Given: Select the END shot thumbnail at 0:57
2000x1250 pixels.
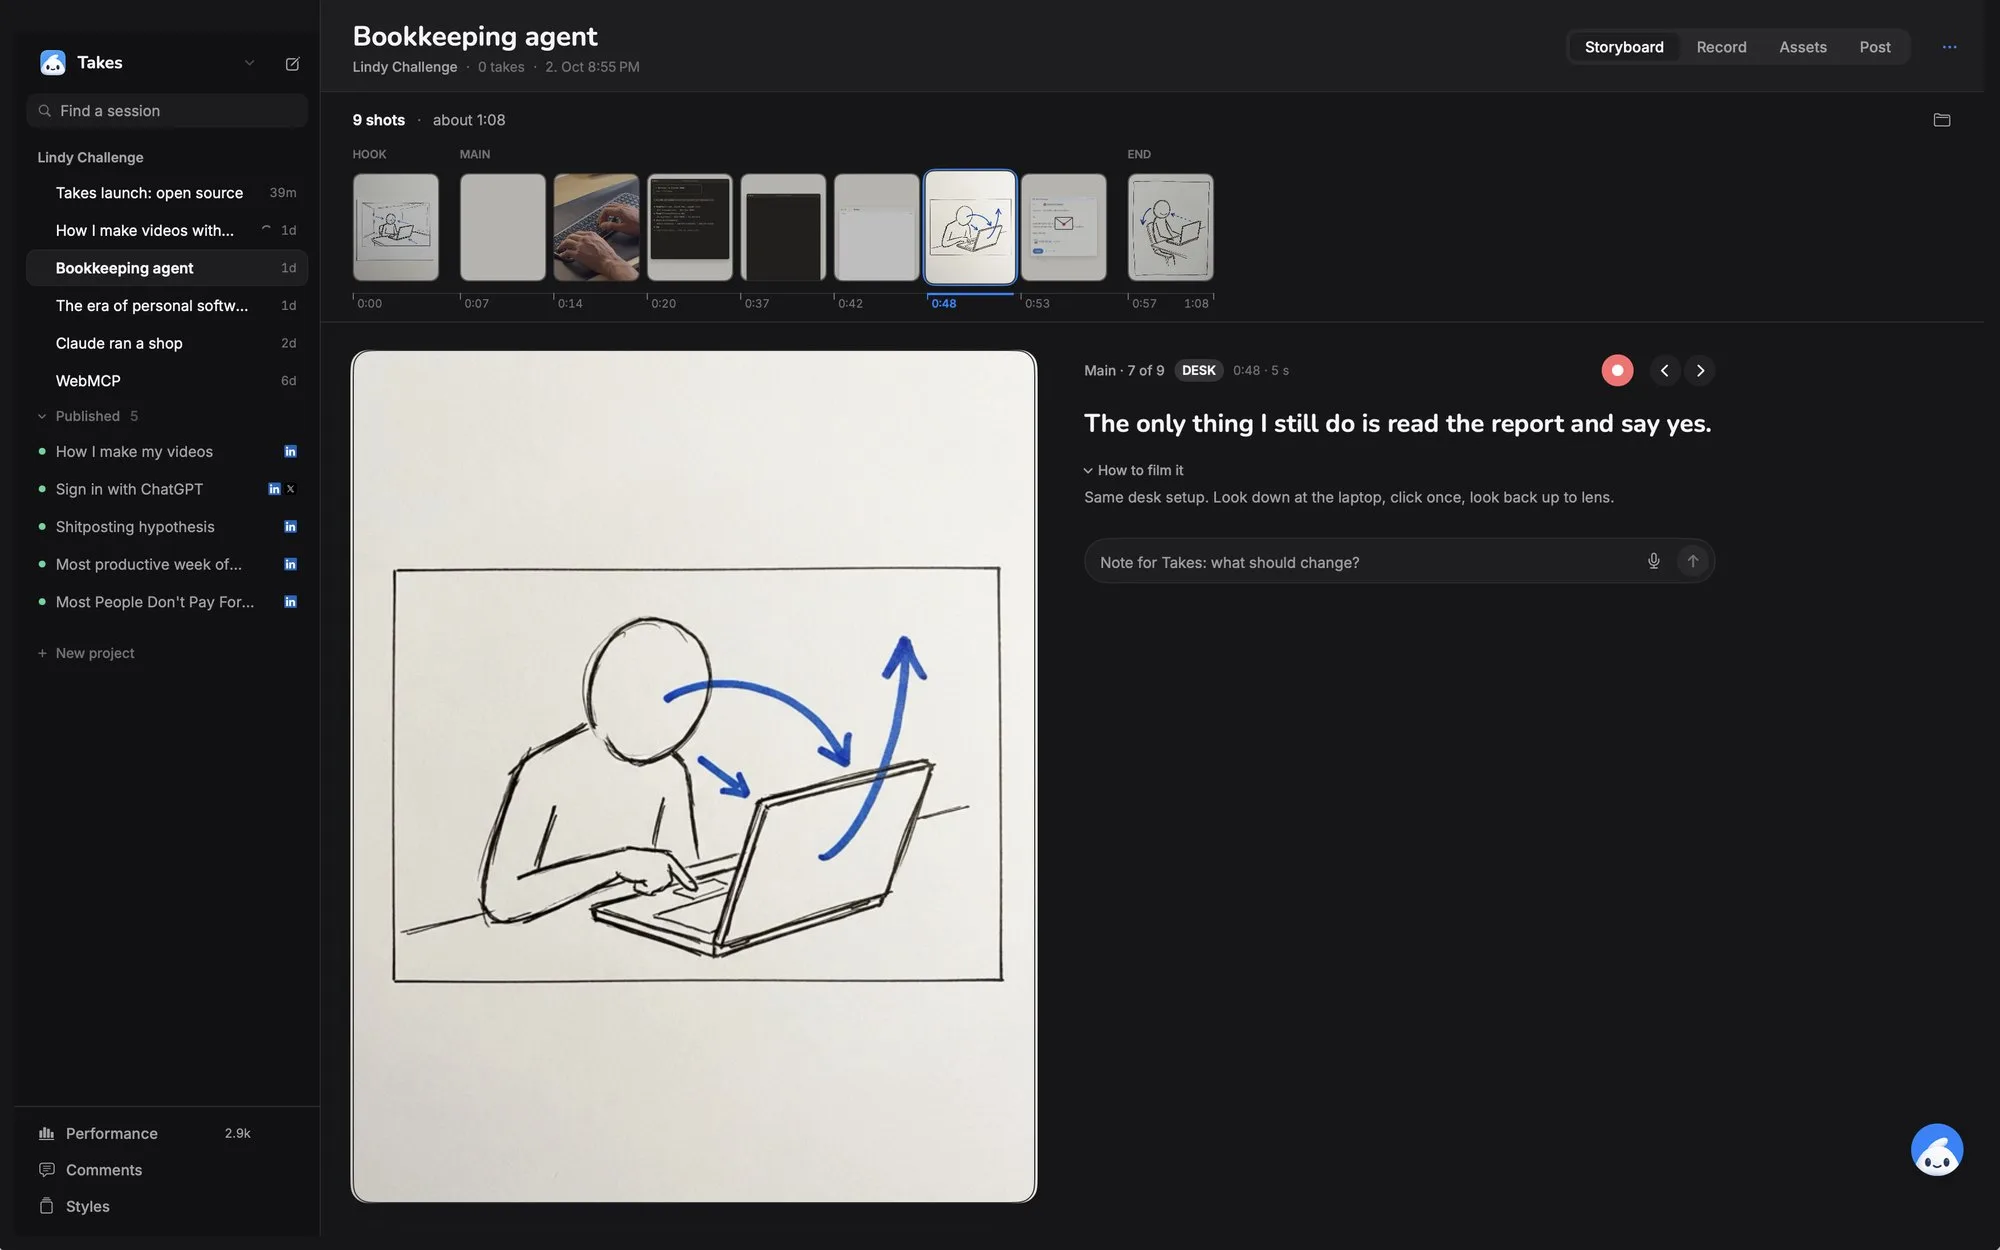Looking at the screenshot, I should (1171, 227).
